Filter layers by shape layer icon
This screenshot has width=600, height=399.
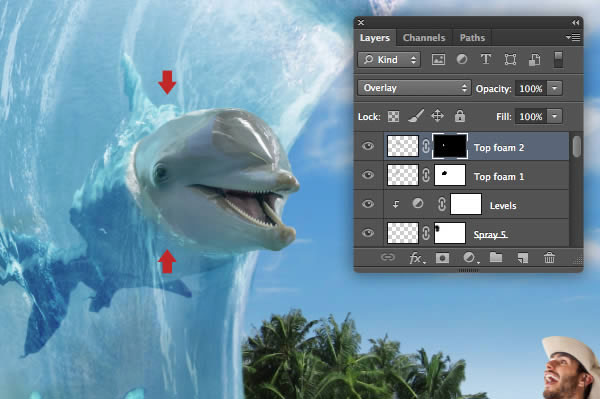510,59
